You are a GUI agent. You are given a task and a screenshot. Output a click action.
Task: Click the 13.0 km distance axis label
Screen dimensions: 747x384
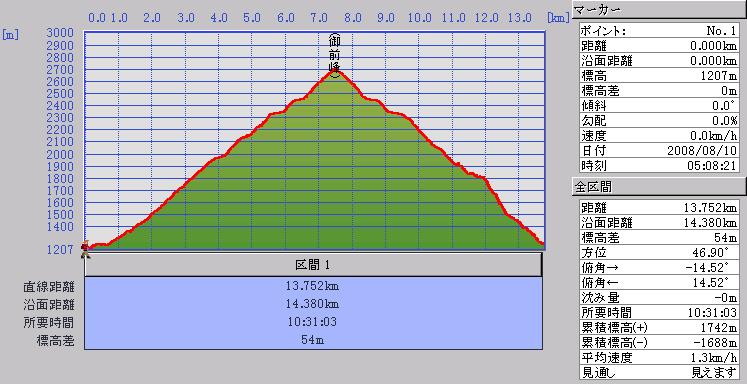tap(519, 18)
